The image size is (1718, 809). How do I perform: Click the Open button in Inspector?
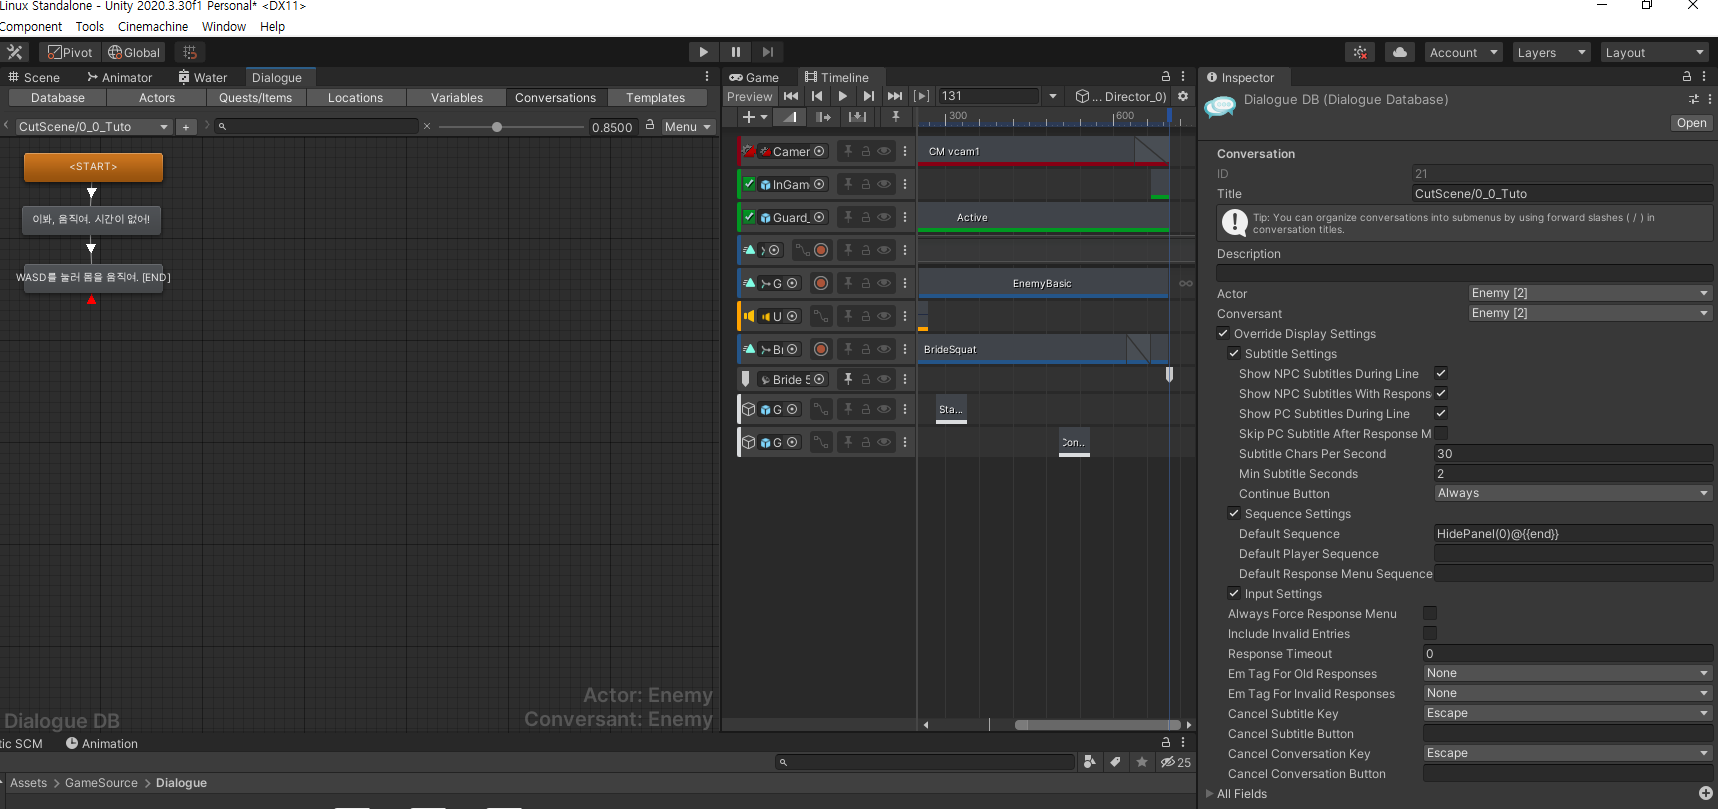1692,123
